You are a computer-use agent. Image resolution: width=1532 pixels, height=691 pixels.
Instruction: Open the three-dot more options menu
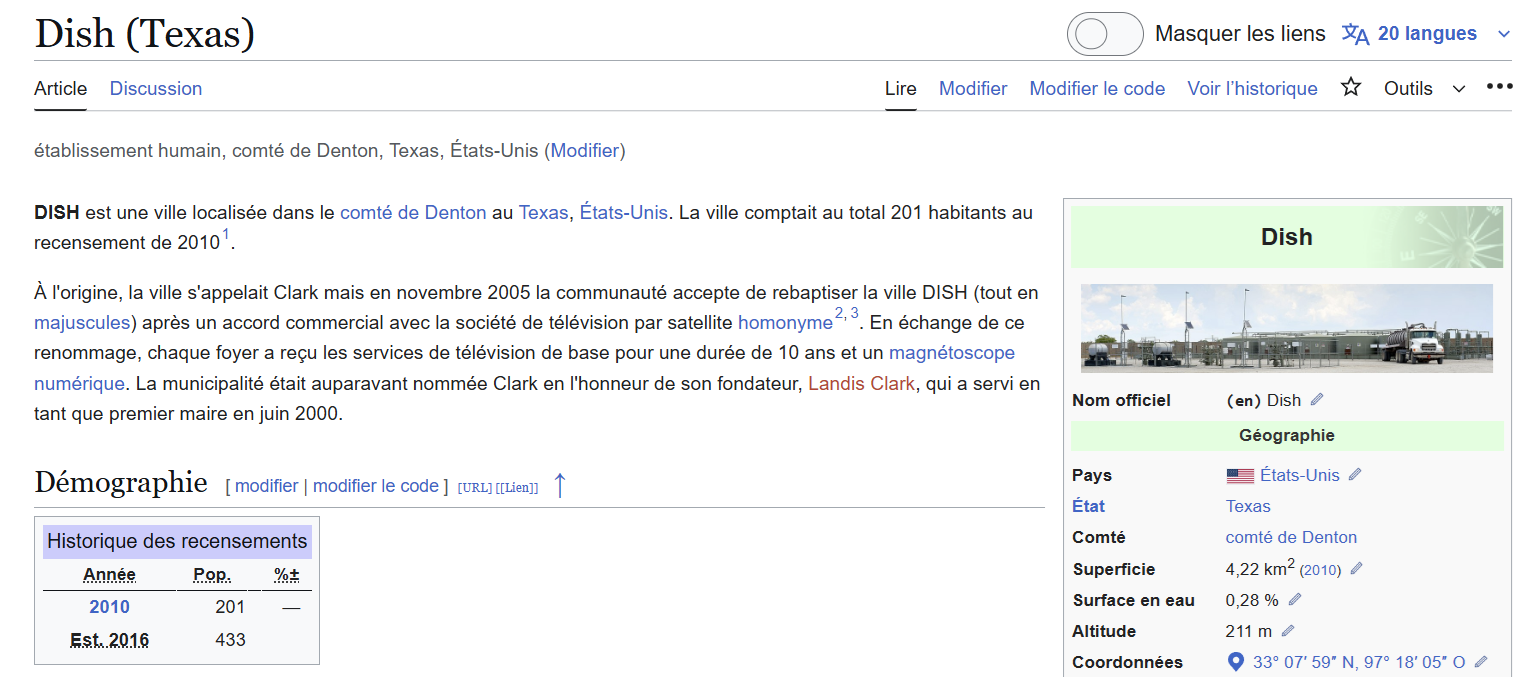pyautogui.click(x=1499, y=87)
